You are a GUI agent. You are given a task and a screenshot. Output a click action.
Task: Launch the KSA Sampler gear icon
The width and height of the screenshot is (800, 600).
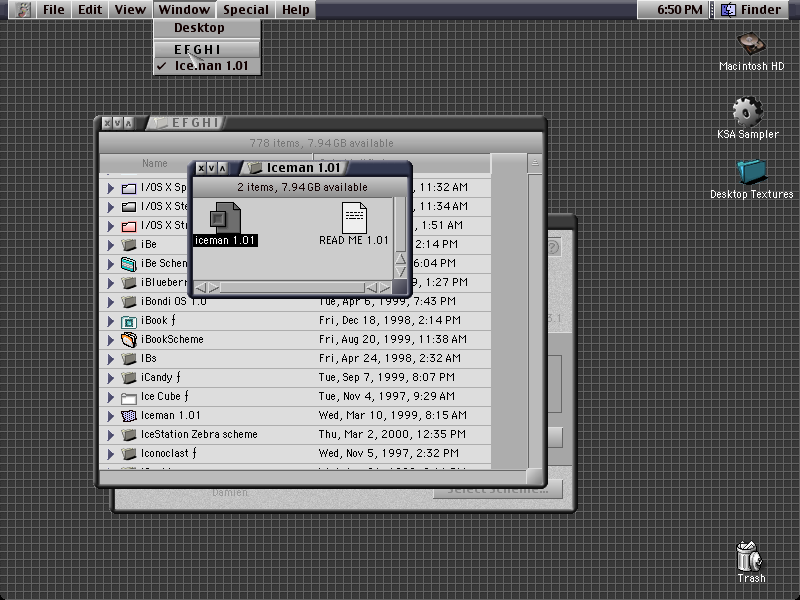(747, 111)
